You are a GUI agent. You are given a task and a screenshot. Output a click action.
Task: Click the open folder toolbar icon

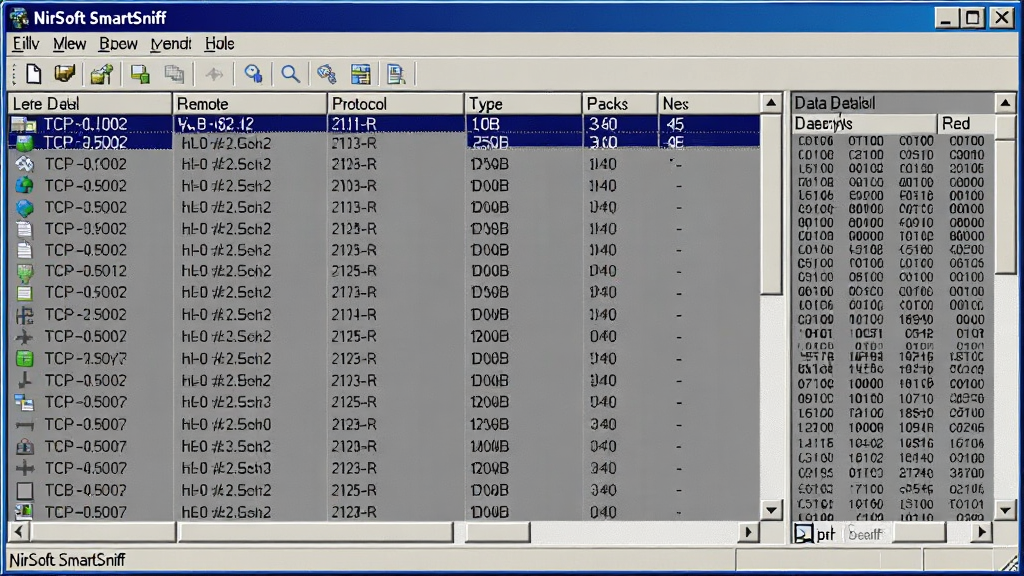pos(65,74)
